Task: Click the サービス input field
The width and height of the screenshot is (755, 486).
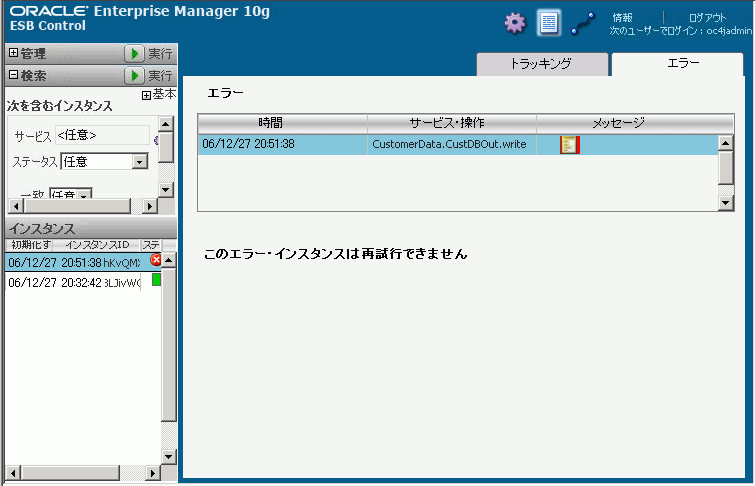Action: [x=103, y=135]
